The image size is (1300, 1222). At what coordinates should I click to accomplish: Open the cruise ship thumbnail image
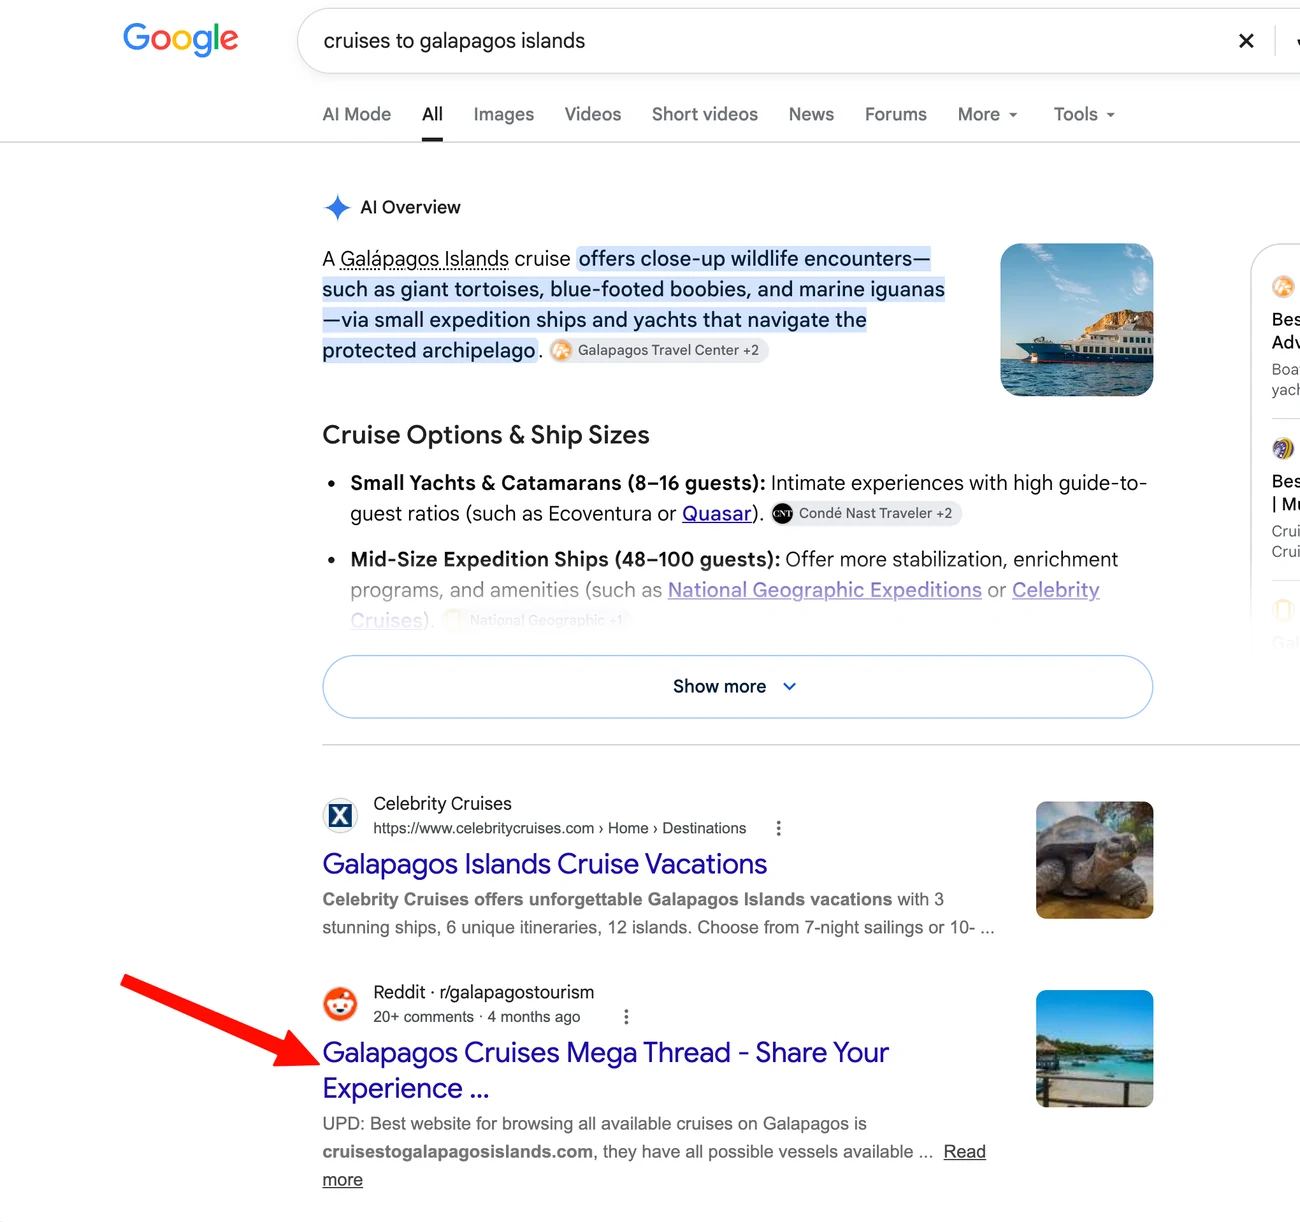pos(1077,320)
